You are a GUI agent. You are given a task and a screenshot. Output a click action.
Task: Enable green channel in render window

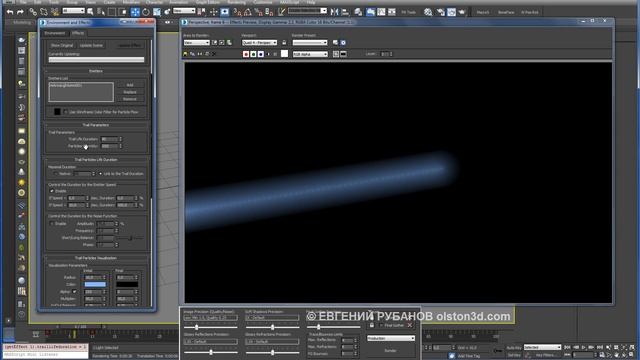point(253,54)
